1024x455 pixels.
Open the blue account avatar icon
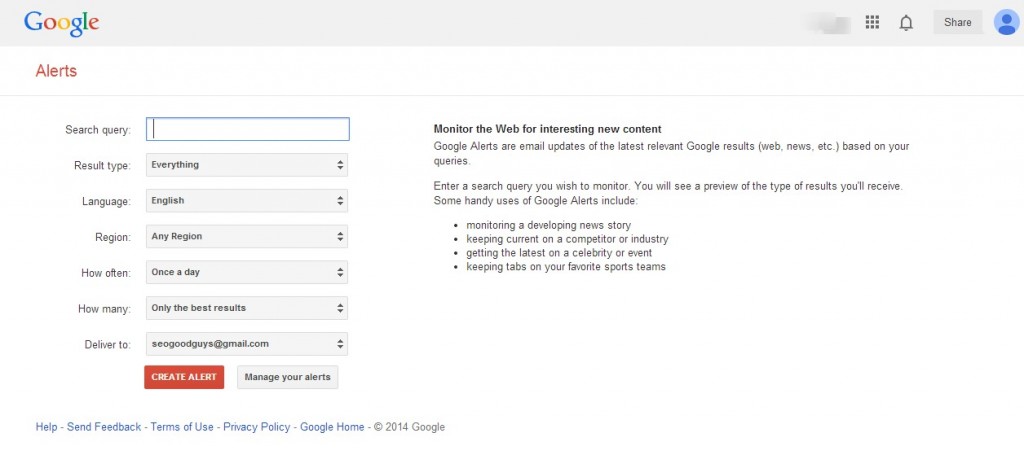pyautogui.click(x=1006, y=22)
